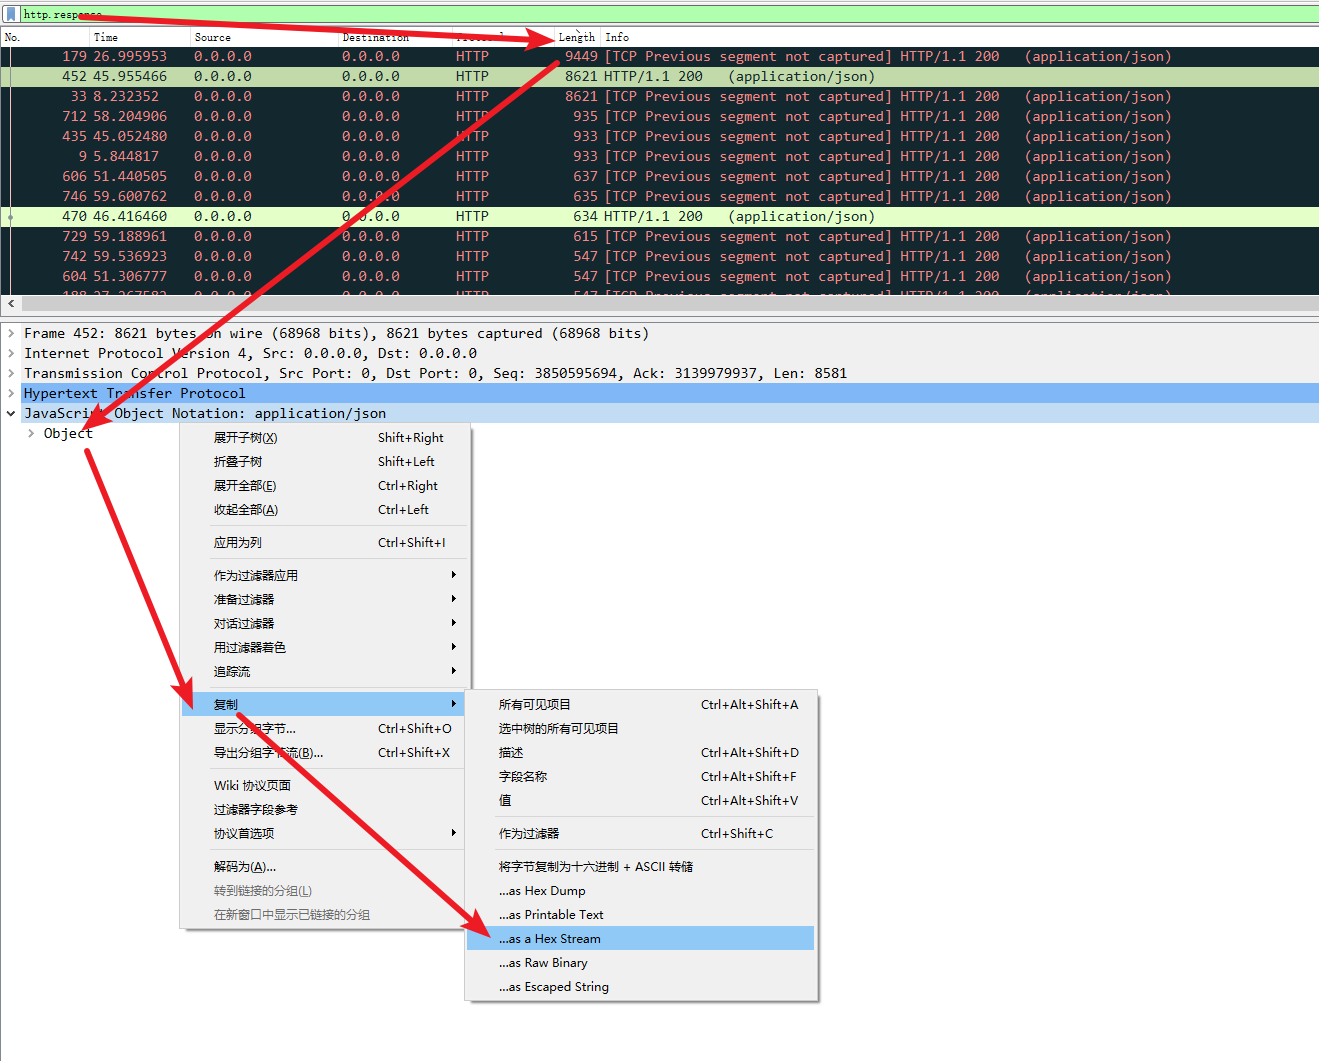The height and width of the screenshot is (1061, 1319).
Task: Expand the Transmission Control Protocol section
Action: click(11, 374)
